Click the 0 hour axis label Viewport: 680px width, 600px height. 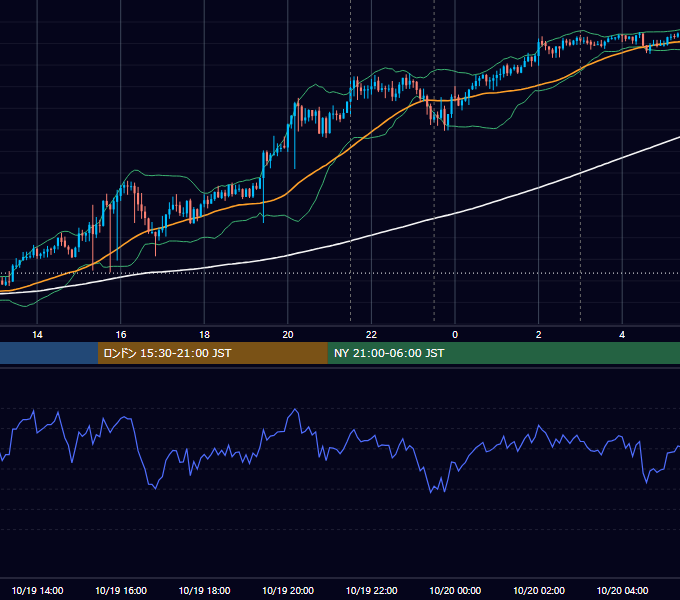click(x=455, y=335)
